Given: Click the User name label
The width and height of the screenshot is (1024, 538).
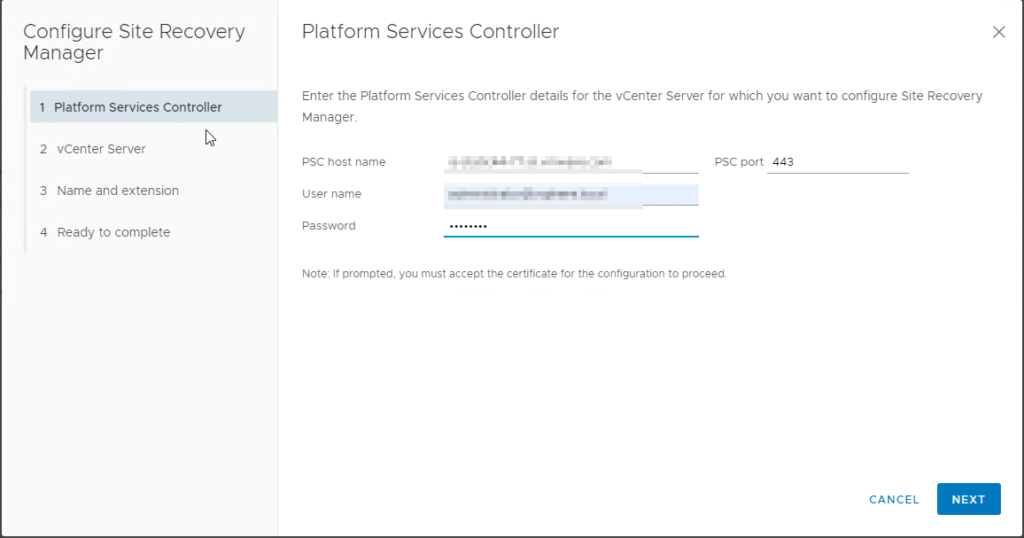Looking at the screenshot, I should 331,194.
